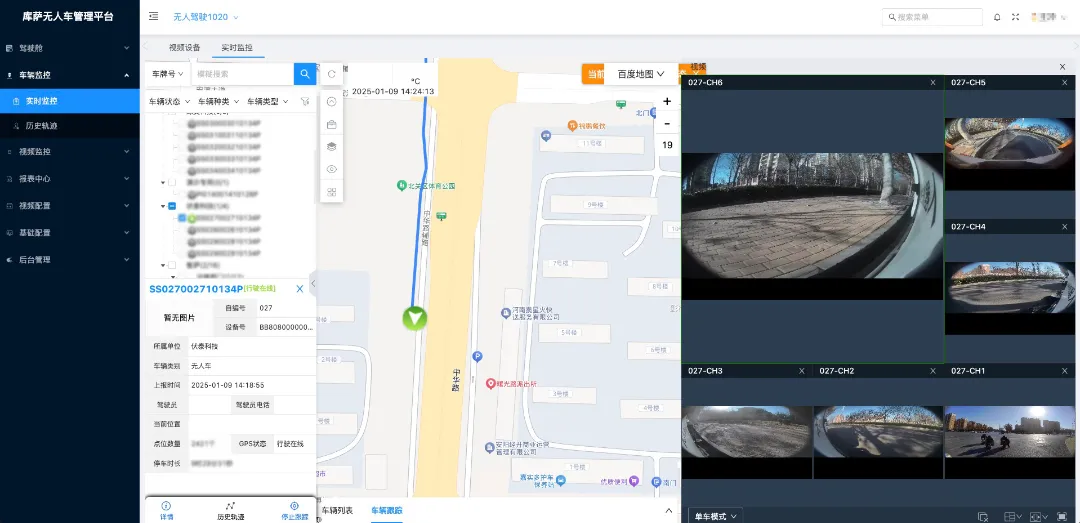Image resolution: width=1080 pixels, height=523 pixels.
Task: Open the map layers stack tool
Action: pos(332,146)
